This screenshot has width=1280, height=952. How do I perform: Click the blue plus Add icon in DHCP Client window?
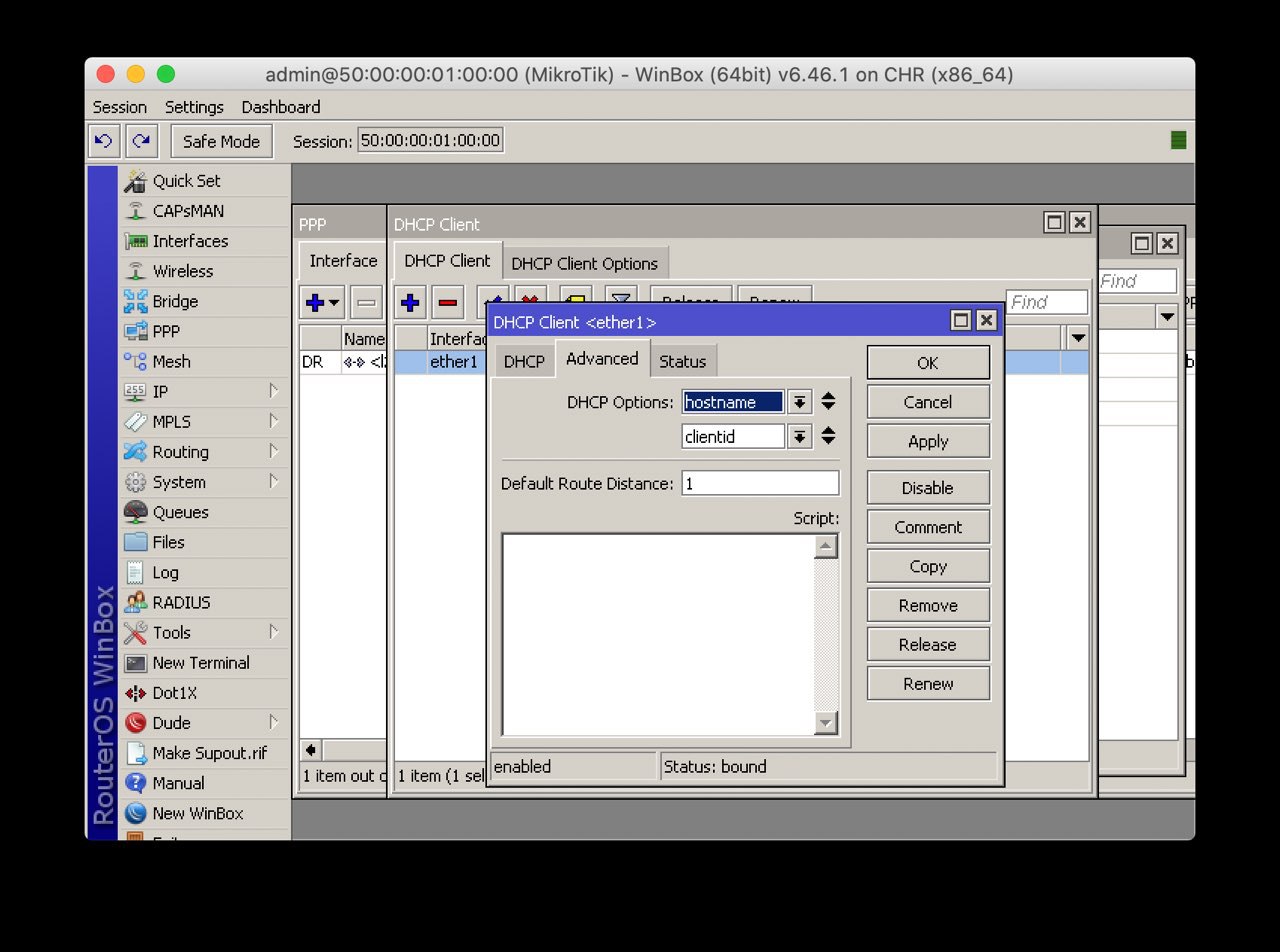tap(409, 301)
